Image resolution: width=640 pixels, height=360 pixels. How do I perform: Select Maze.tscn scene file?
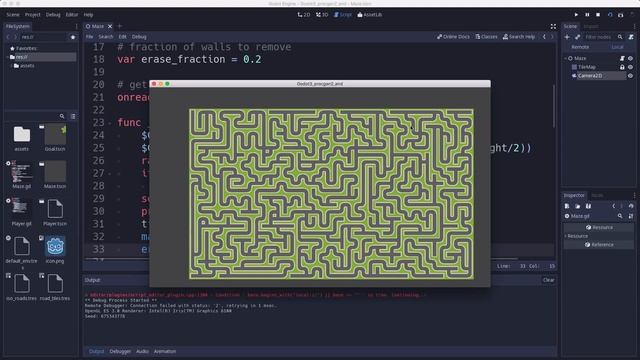55,175
